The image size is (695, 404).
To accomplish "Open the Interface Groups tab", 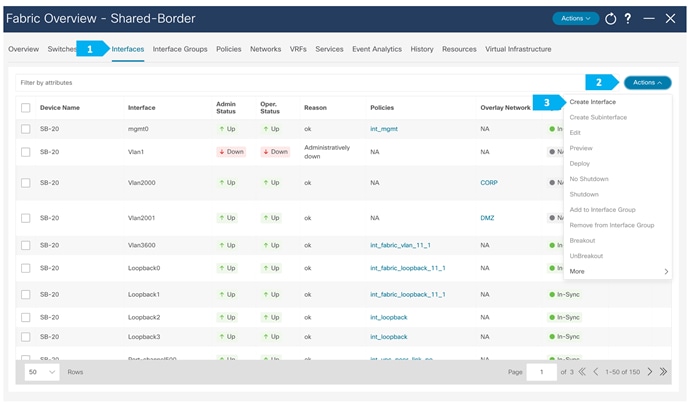I will click(x=180, y=49).
